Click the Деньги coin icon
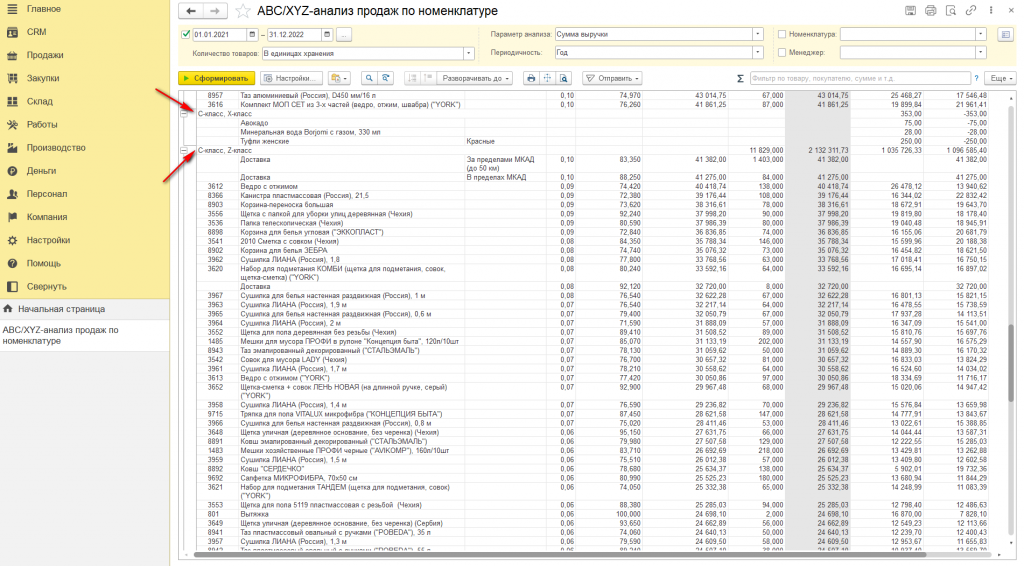Image resolution: width=1024 pixels, height=566 pixels. point(12,171)
